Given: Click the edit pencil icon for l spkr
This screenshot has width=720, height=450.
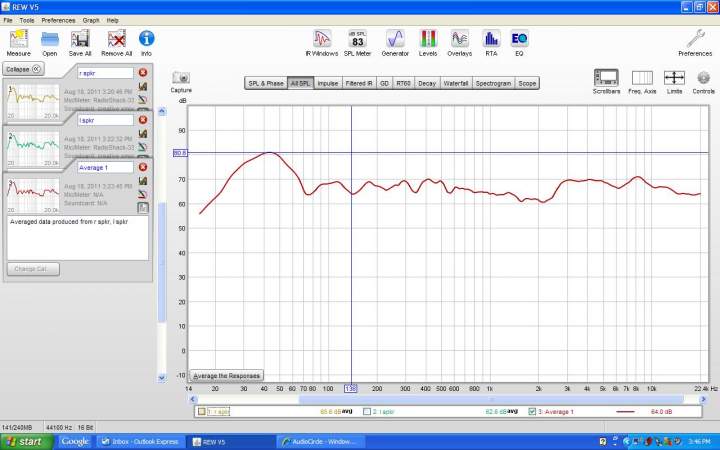Looking at the screenshot, I should pos(143,147).
